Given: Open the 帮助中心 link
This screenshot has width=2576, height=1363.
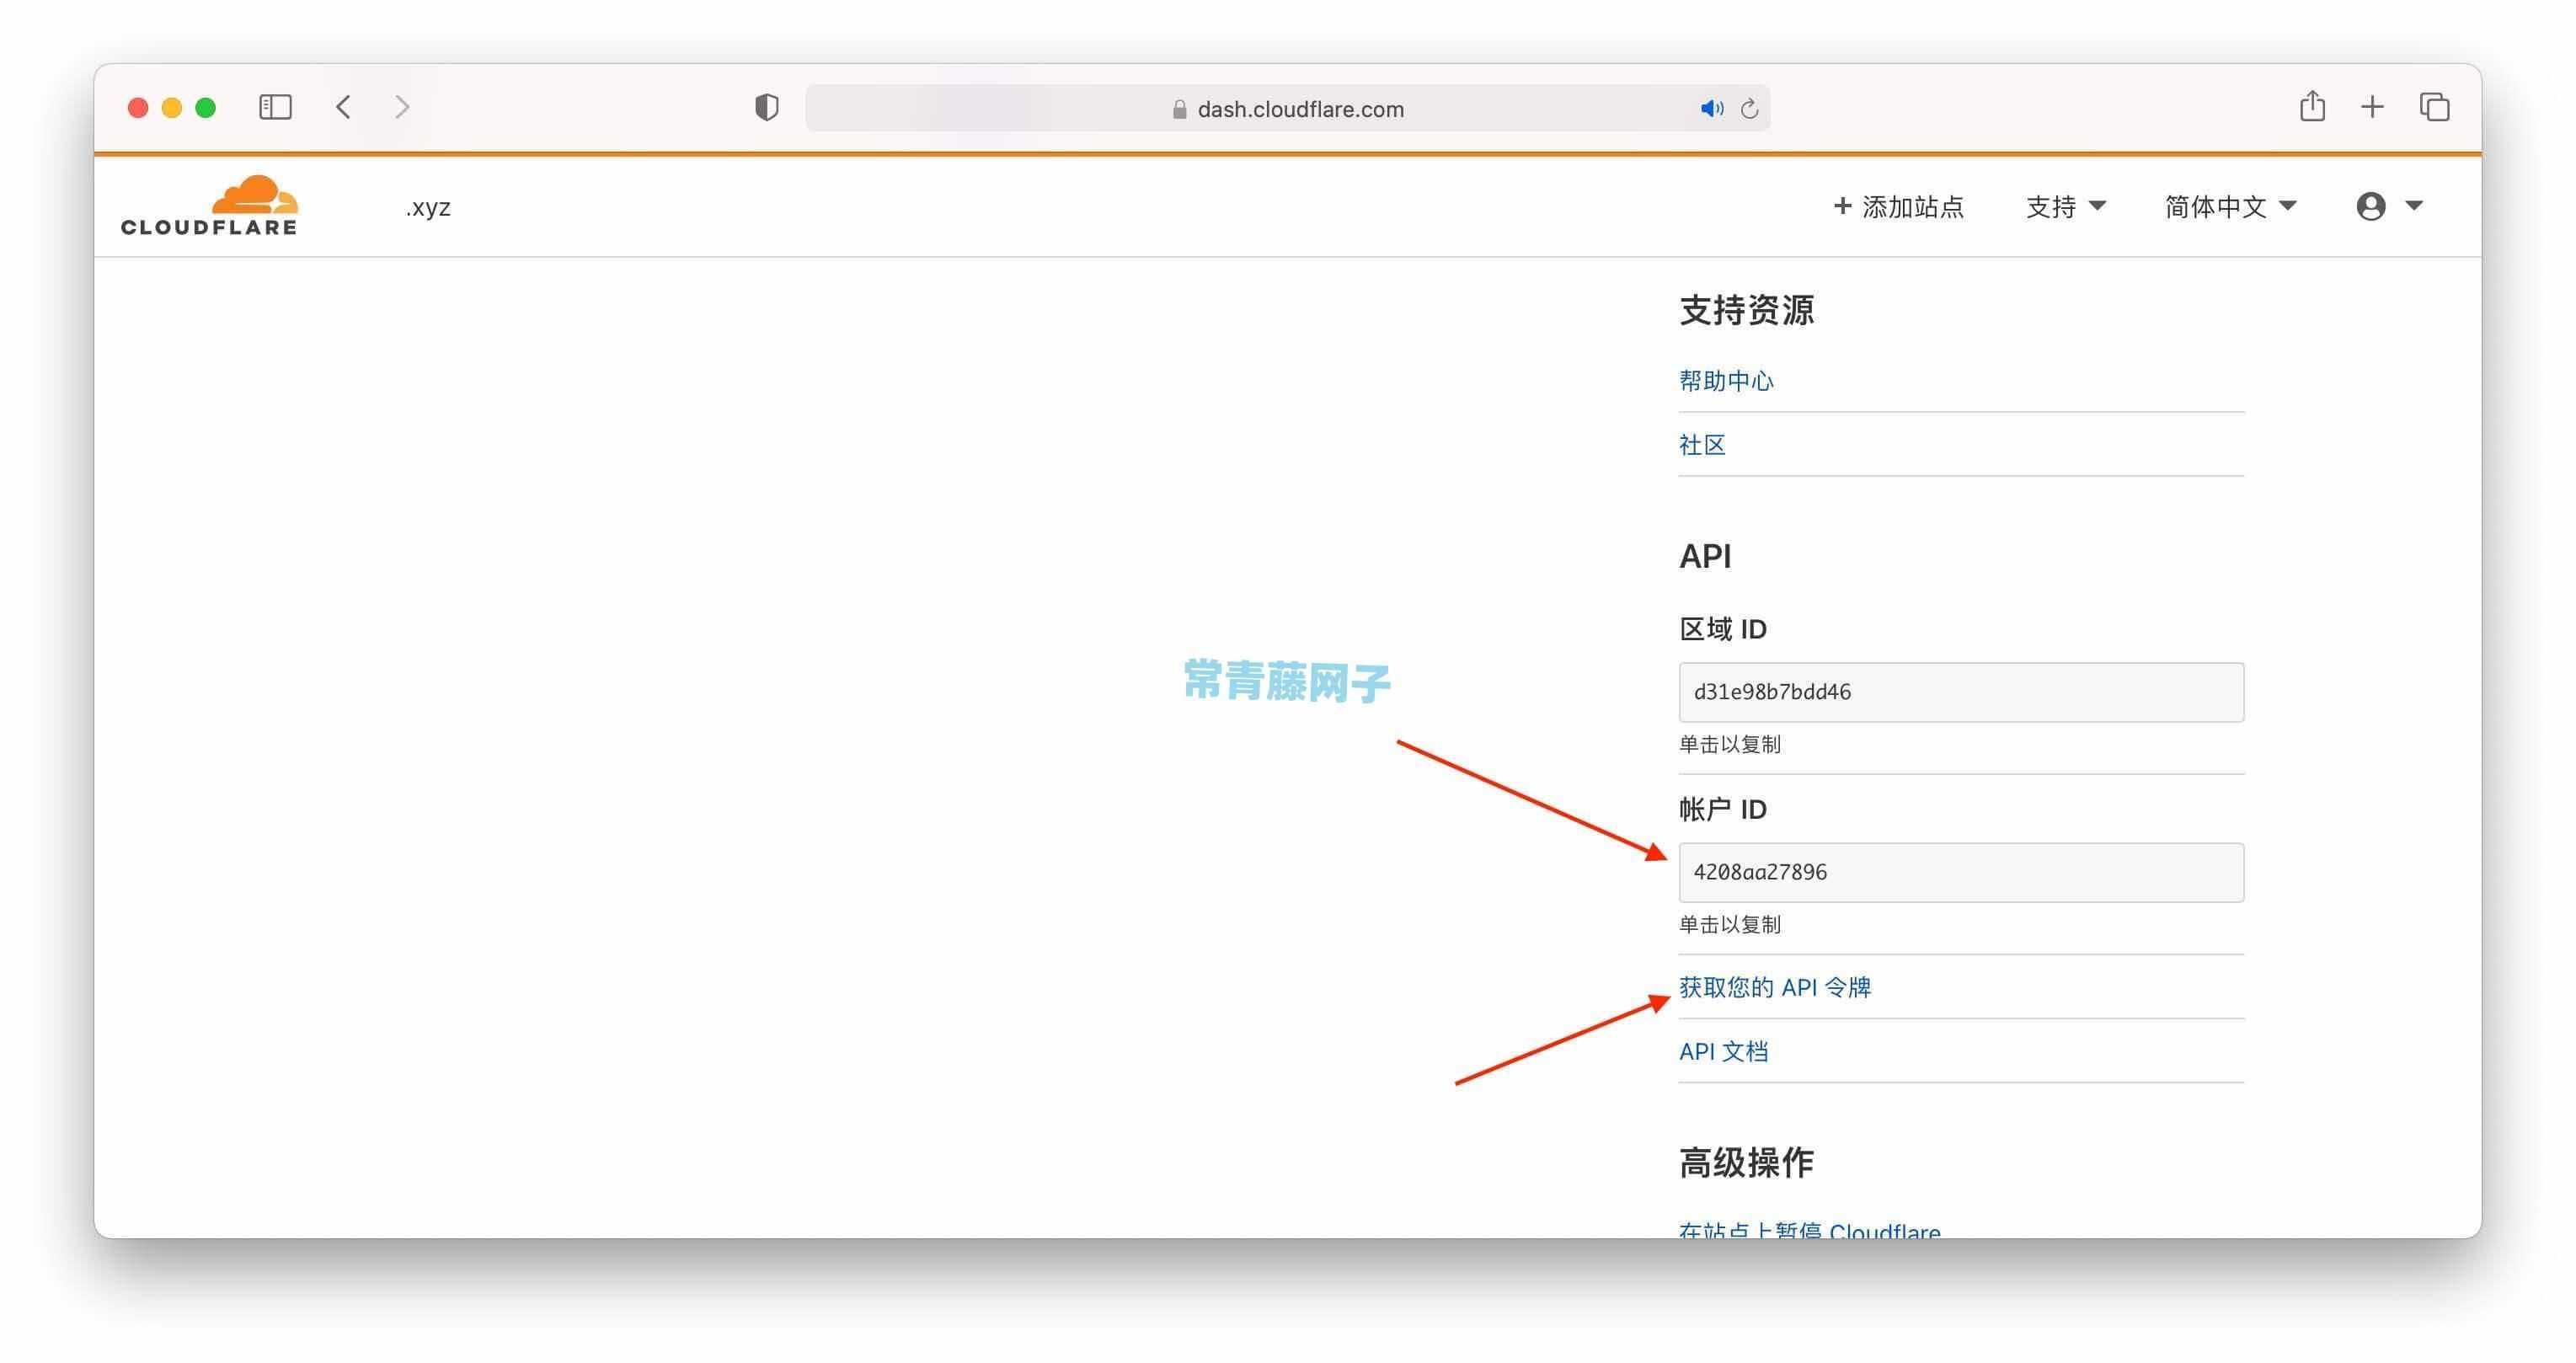Looking at the screenshot, I should click(x=1726, y=380).
